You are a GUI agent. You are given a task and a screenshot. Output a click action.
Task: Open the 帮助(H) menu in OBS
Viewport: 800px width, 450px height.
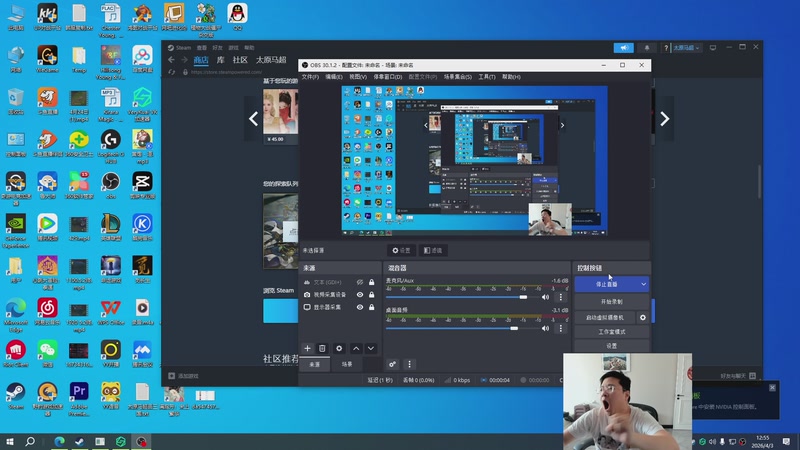click(511, 77)
